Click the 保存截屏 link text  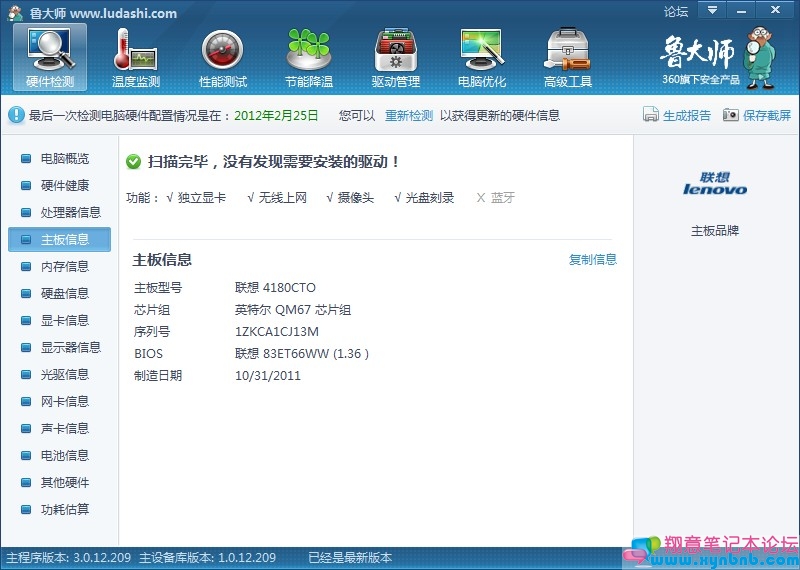pos(767,115)
